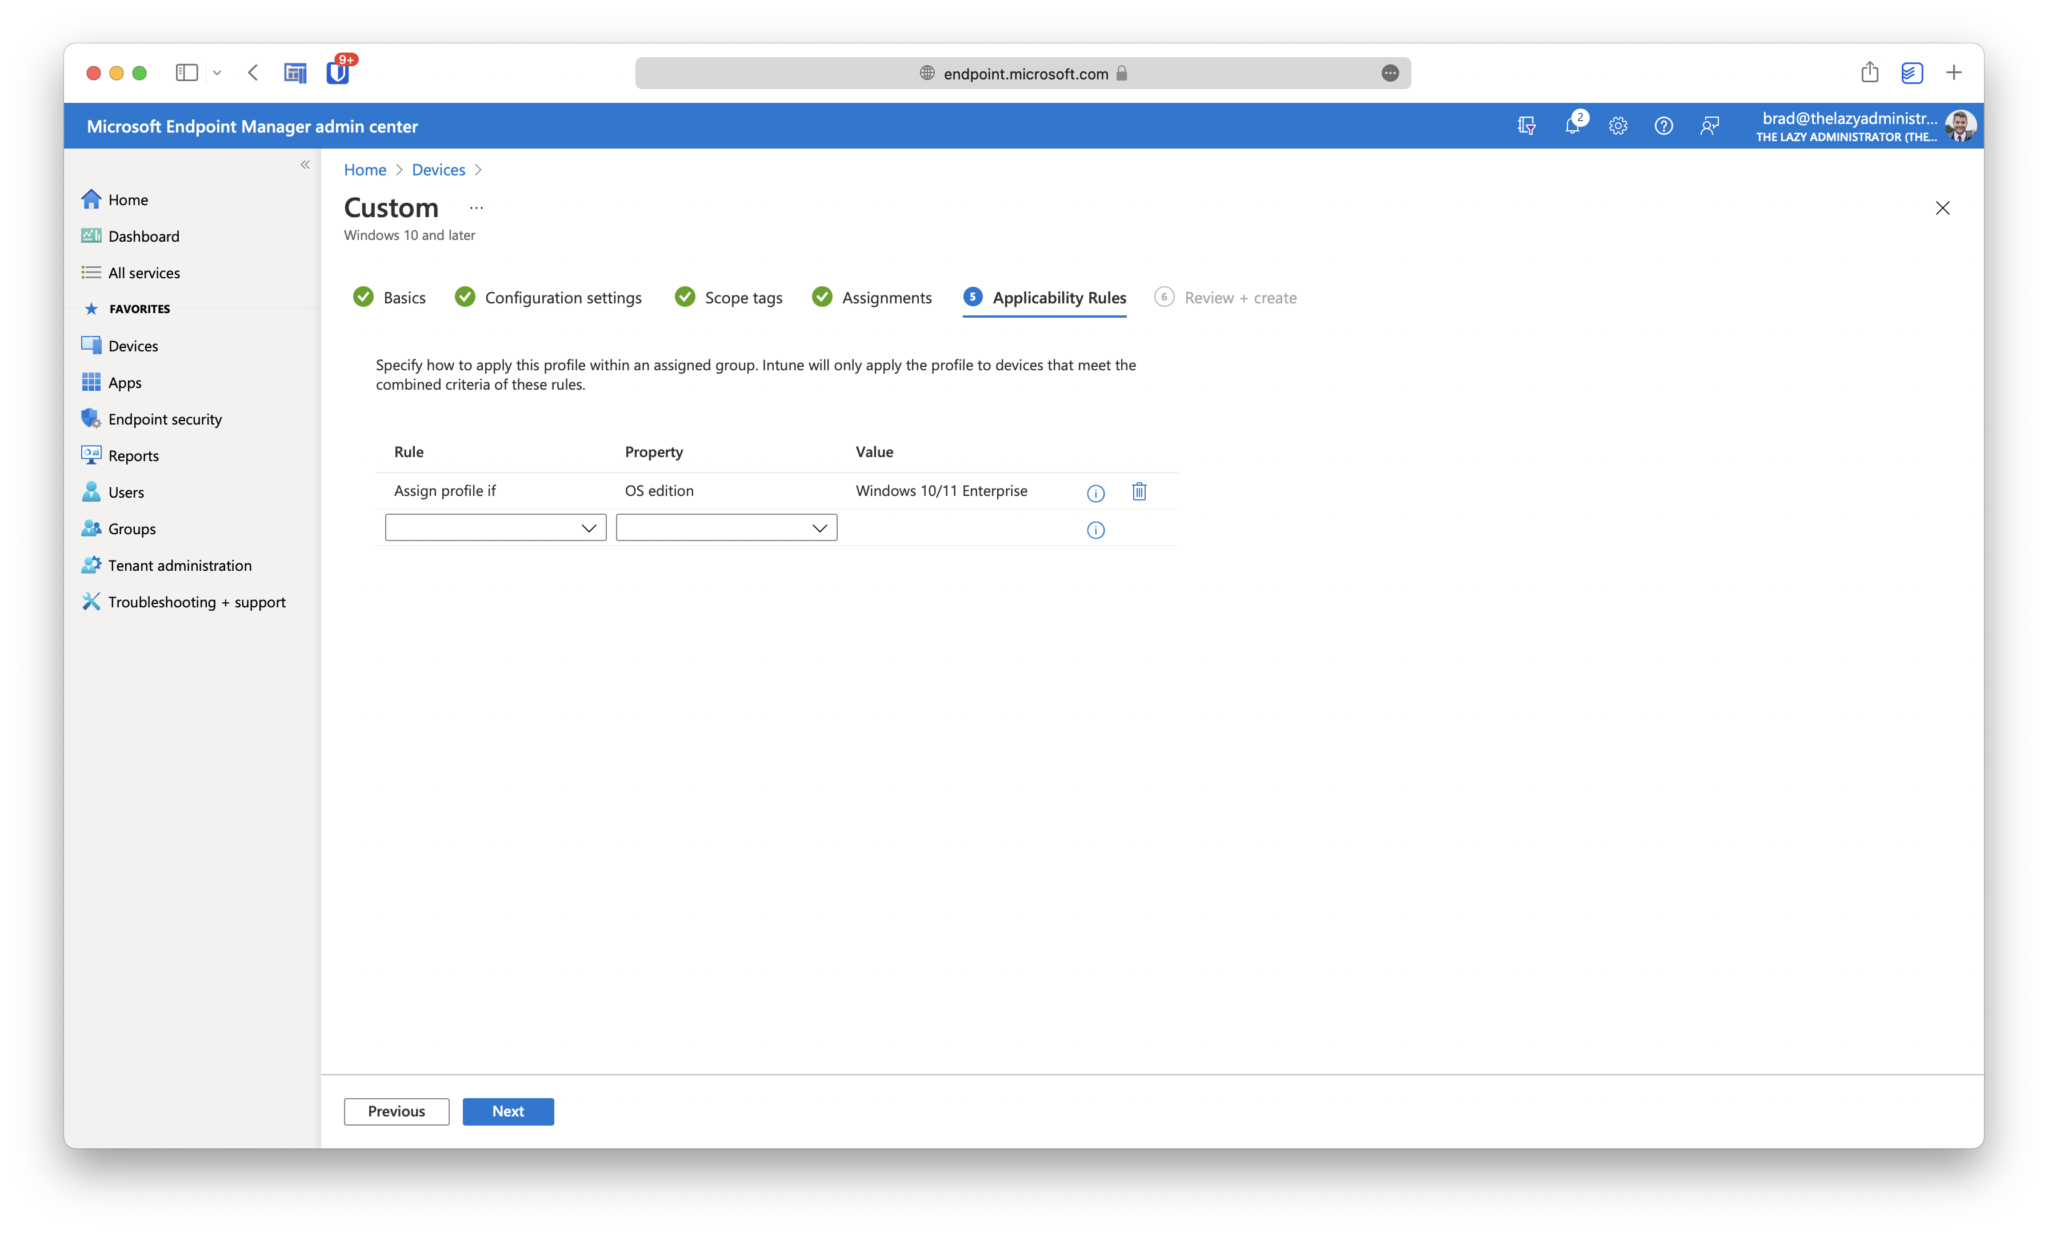Open the directory and subscription filter icon
The height and width of the screenshot is (1233, 2048).
click(1526, 126)
